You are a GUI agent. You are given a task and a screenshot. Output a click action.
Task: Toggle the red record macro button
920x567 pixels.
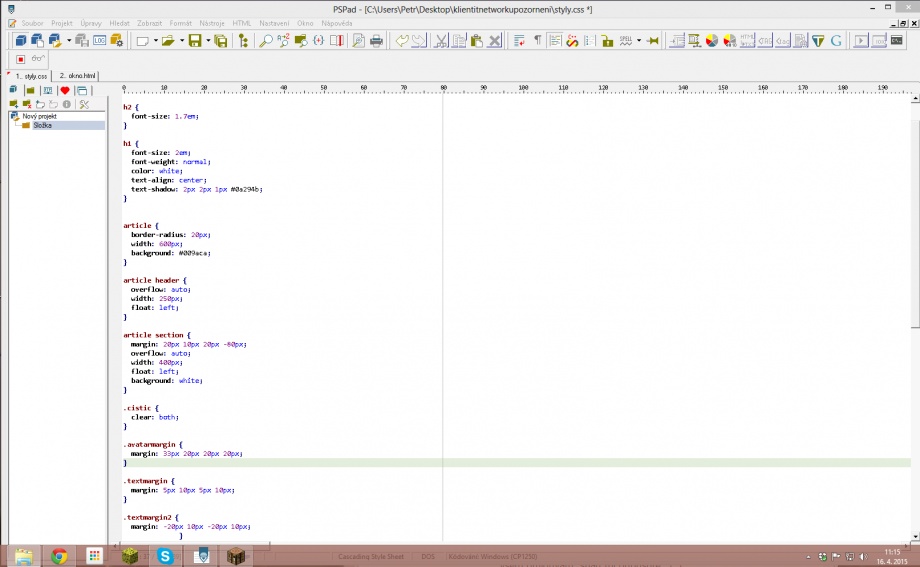tap(20, 59)
